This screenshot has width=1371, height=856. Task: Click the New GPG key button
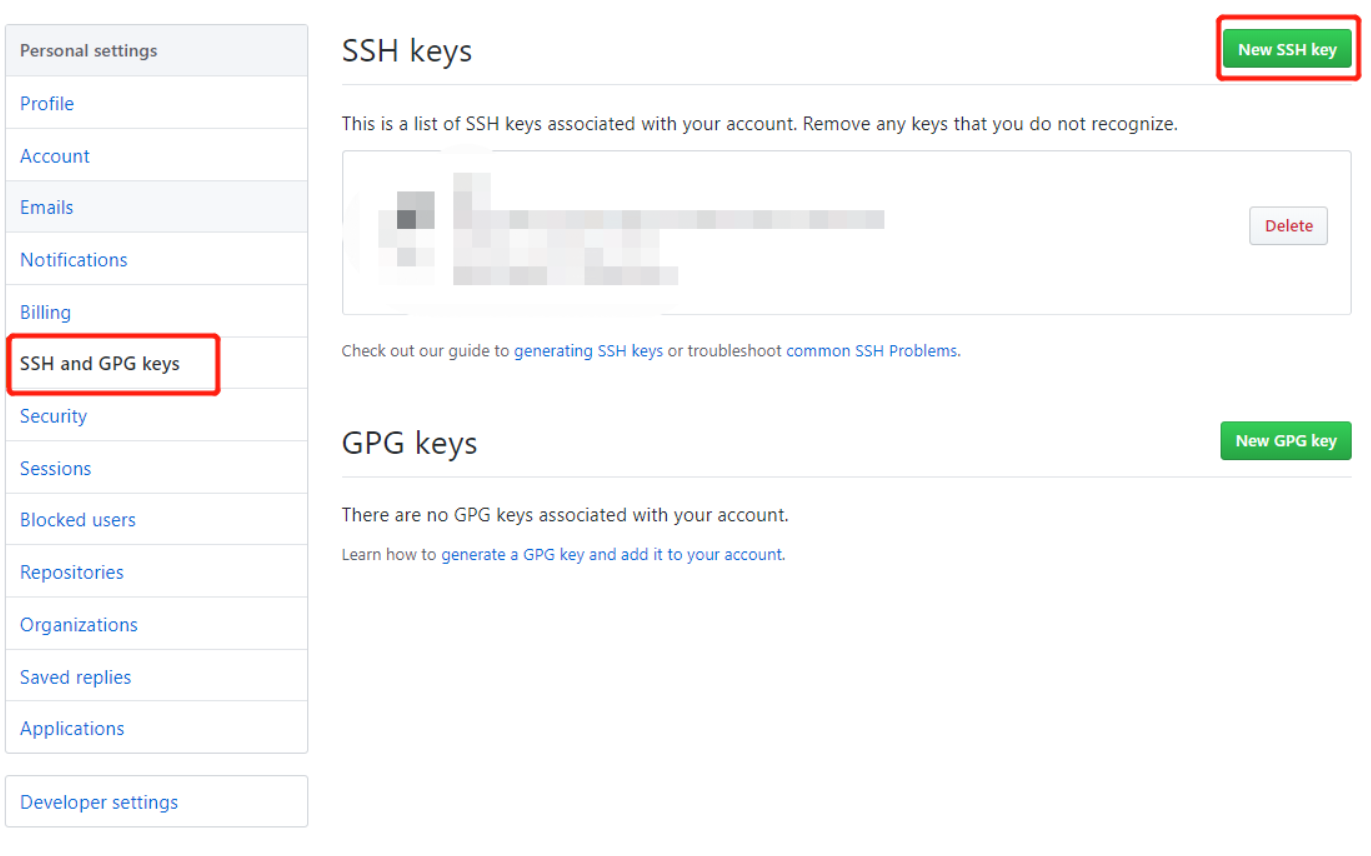pyautogui.click(x=1285, y=441)
